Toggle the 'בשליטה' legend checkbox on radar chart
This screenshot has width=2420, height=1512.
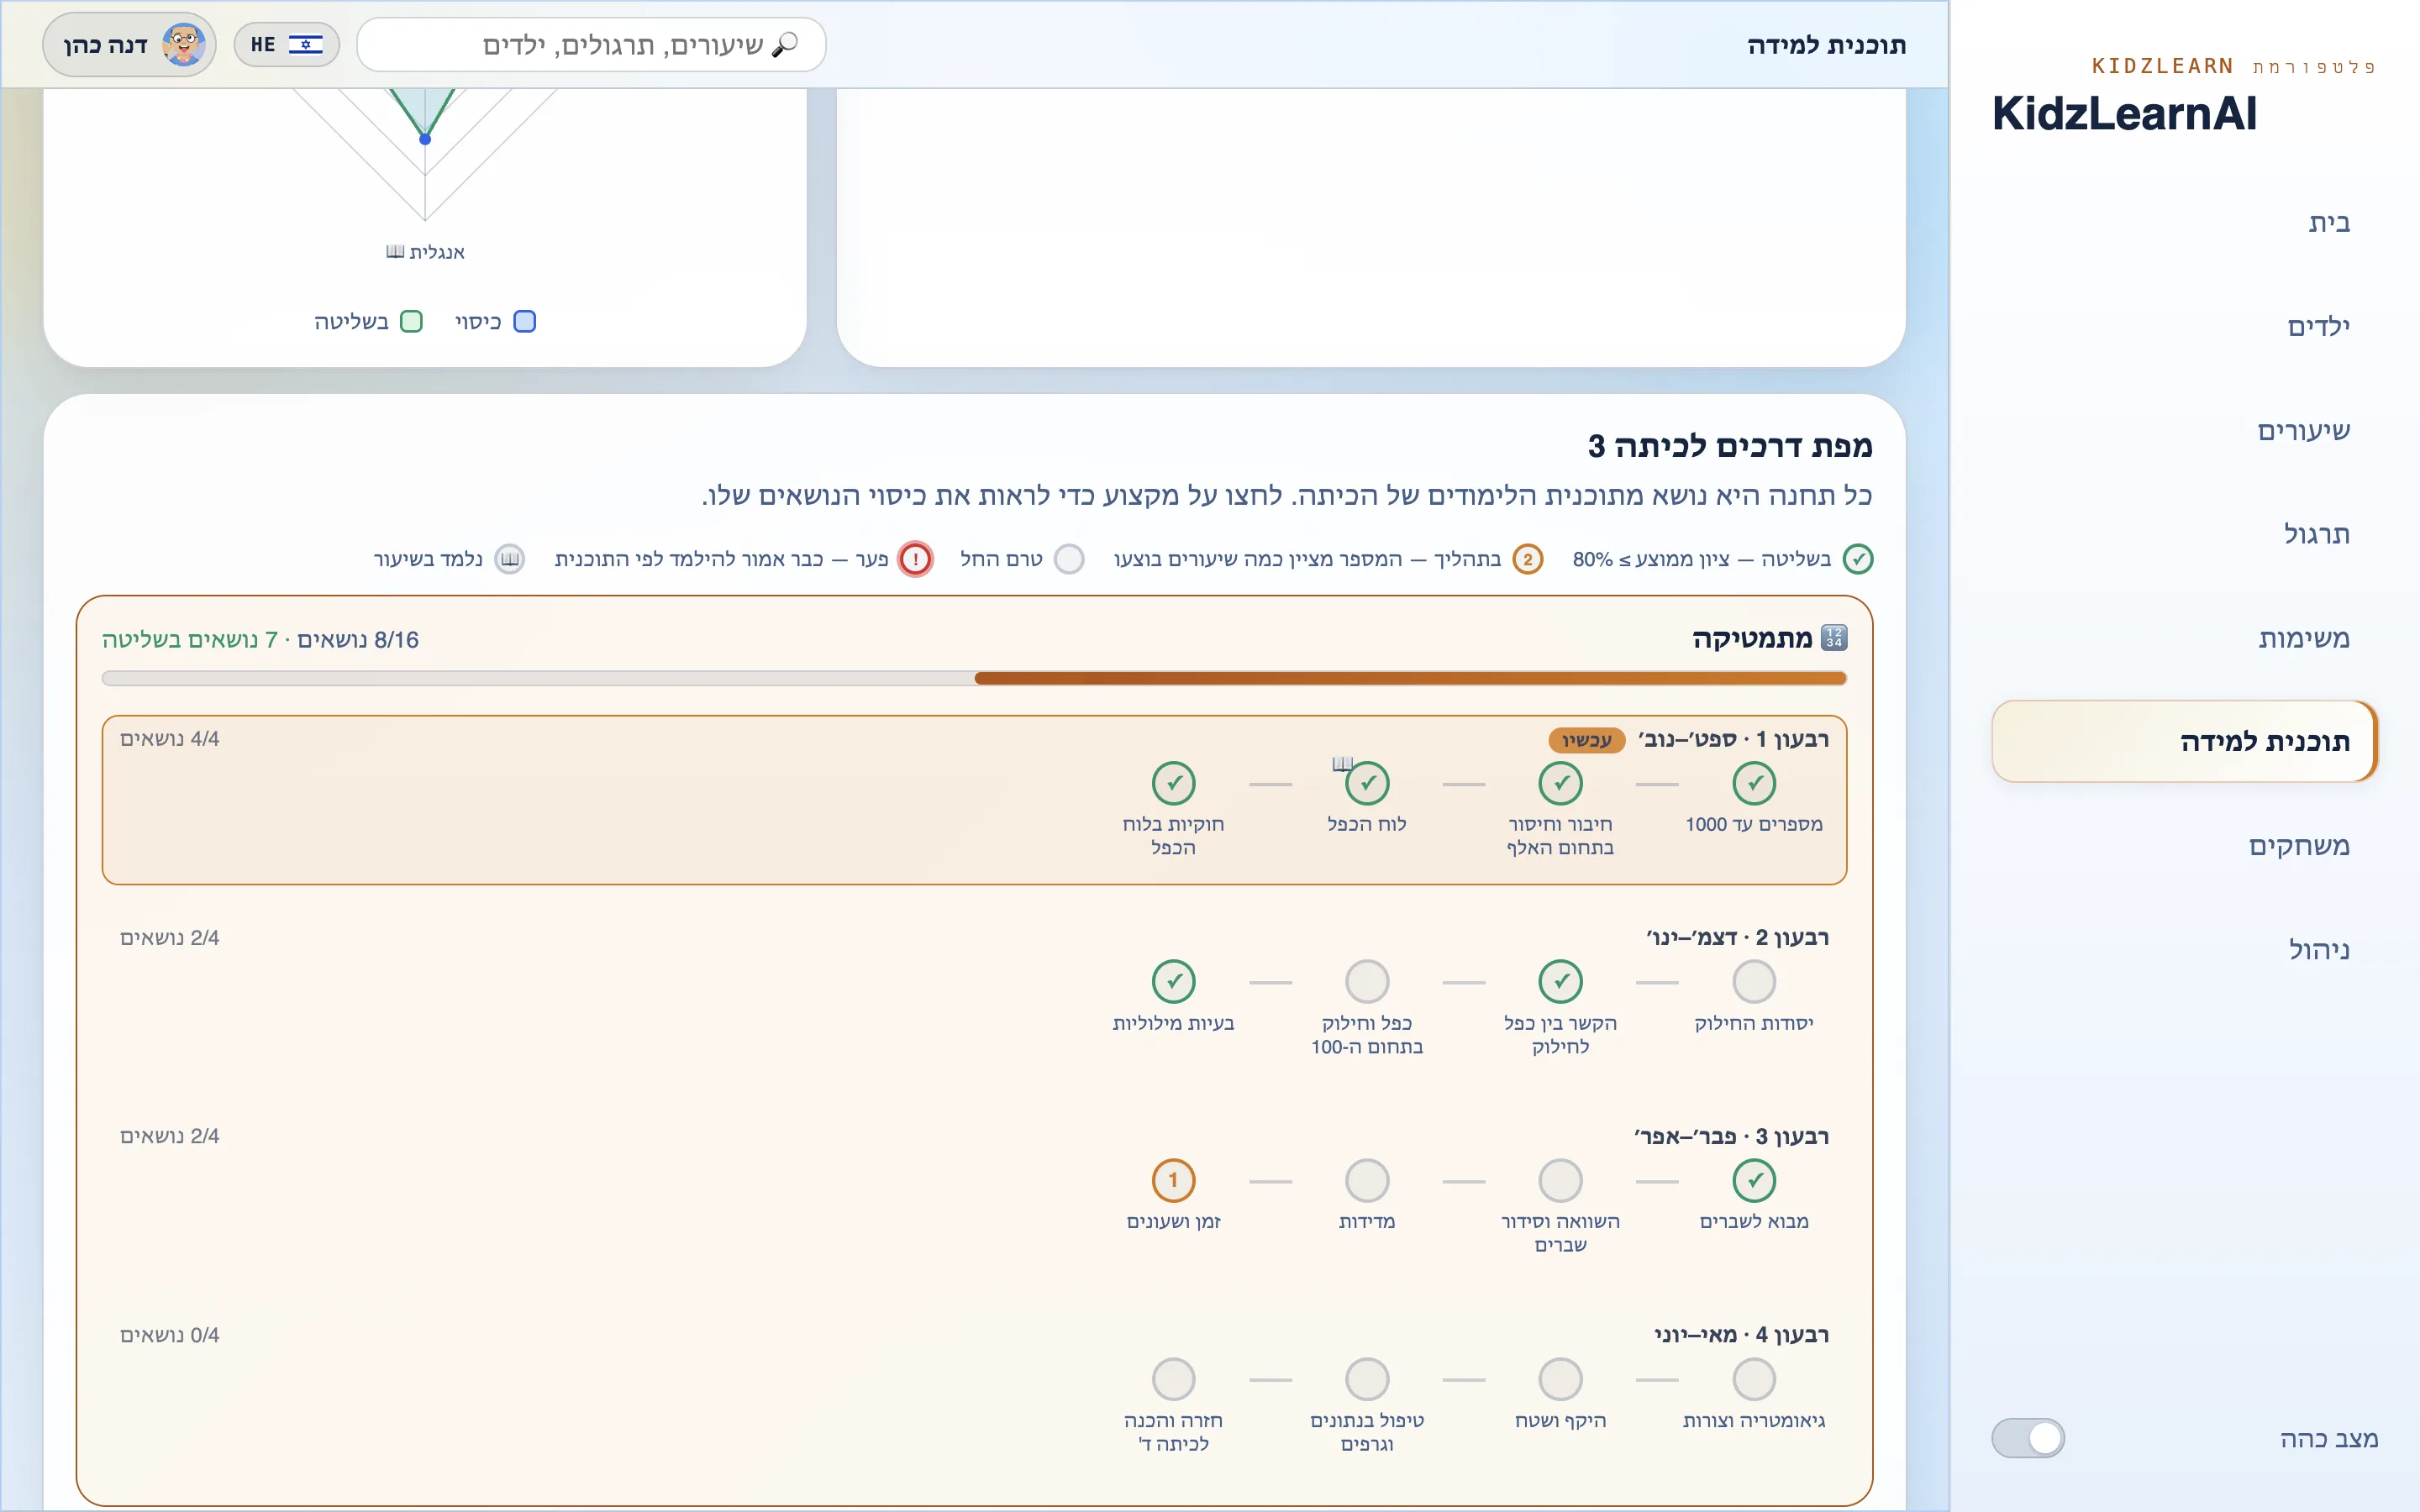(411, 322)
